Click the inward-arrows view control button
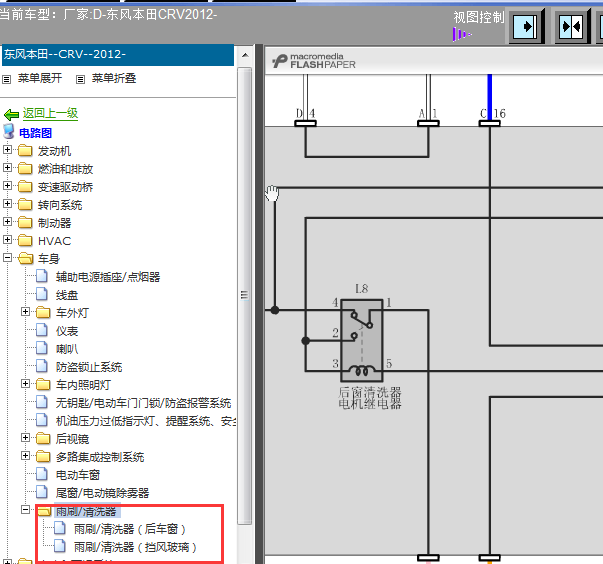This screenshot has height=564, width=603. 572,27
